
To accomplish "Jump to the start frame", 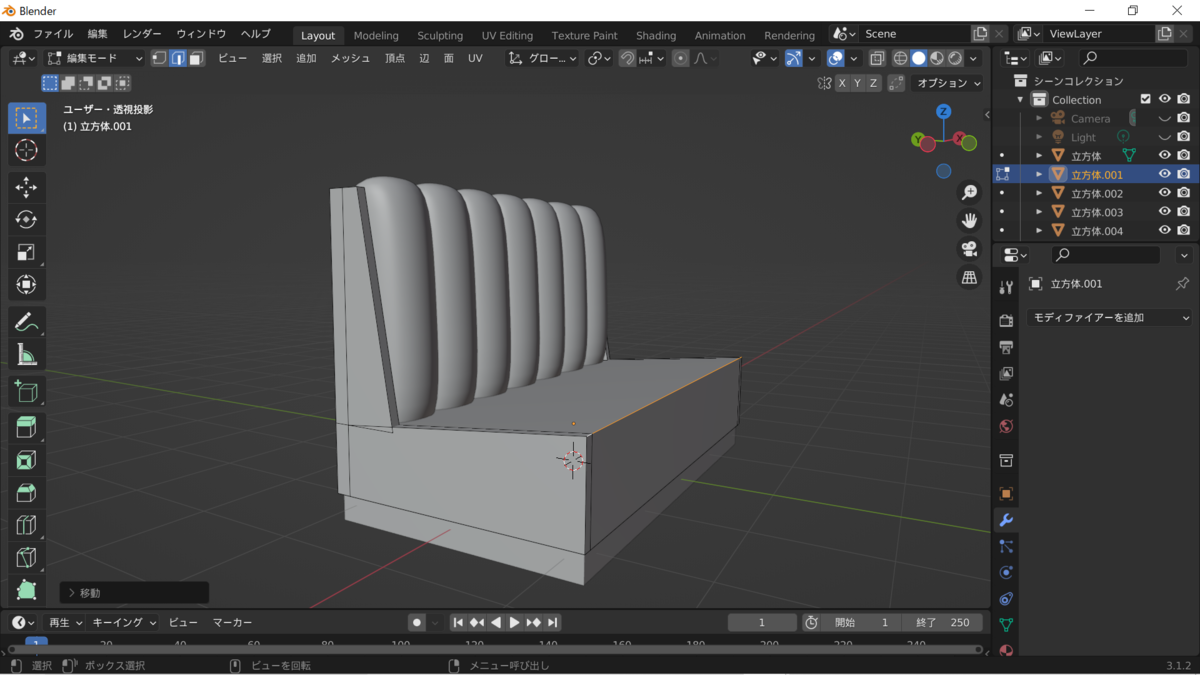I will click(x=458, y=622).
